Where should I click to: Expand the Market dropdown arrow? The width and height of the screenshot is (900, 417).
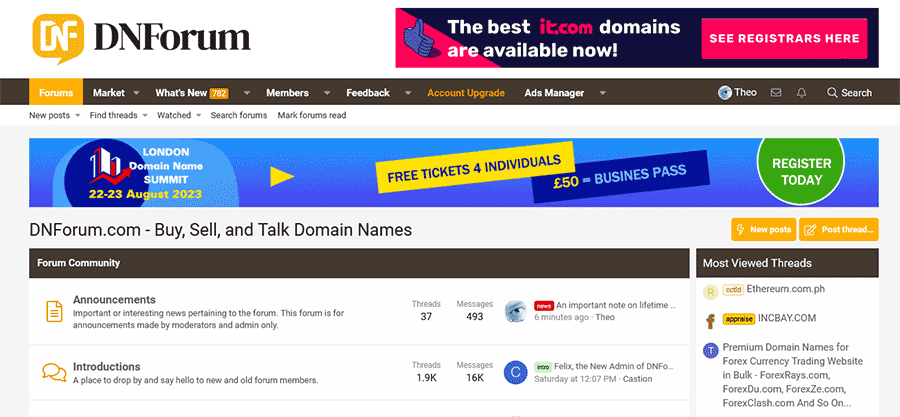(137, 93)
